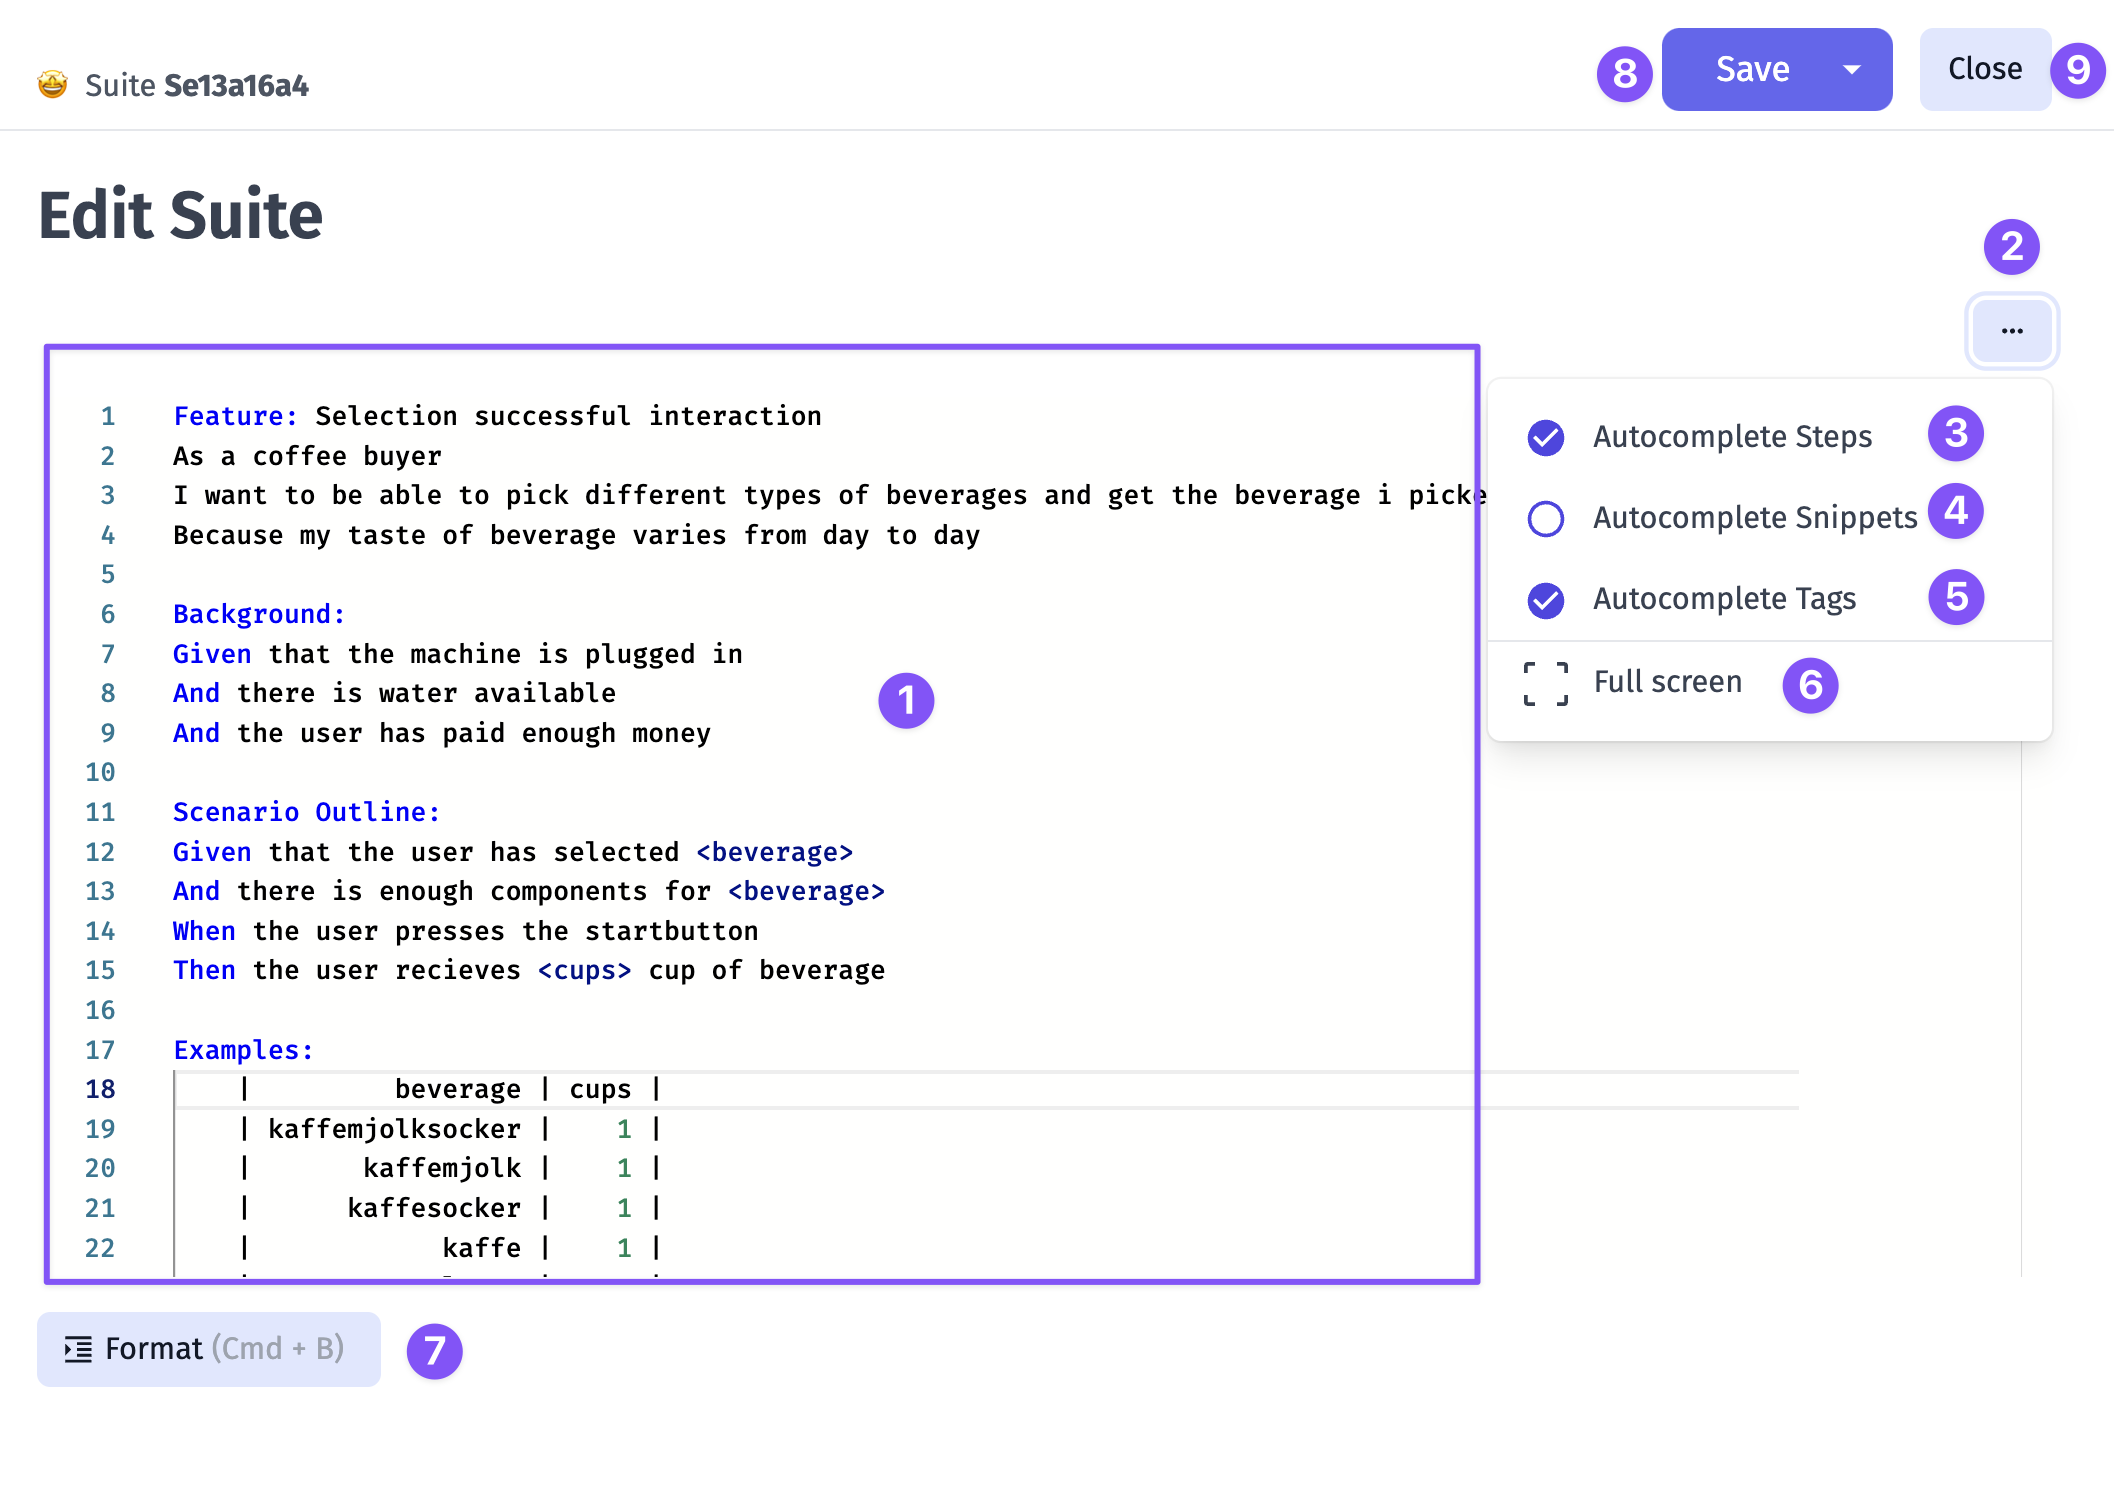This screenshot has height=1496, width=2114.
Task: Click the '<beverage>' placeholder on line 12
Action: point(775,852)
